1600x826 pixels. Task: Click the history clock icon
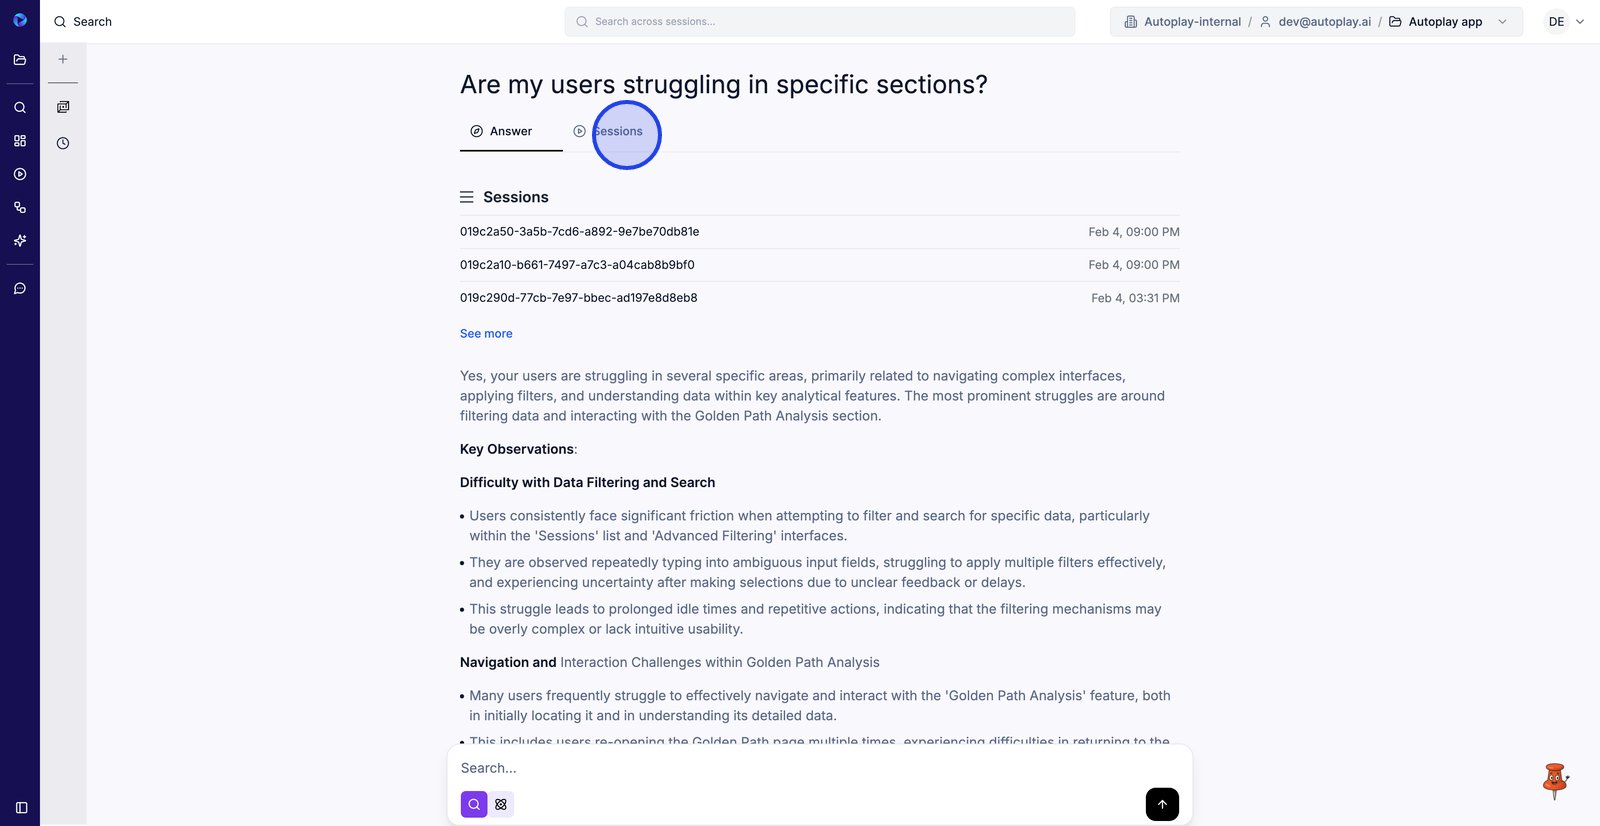click(63, 143)
